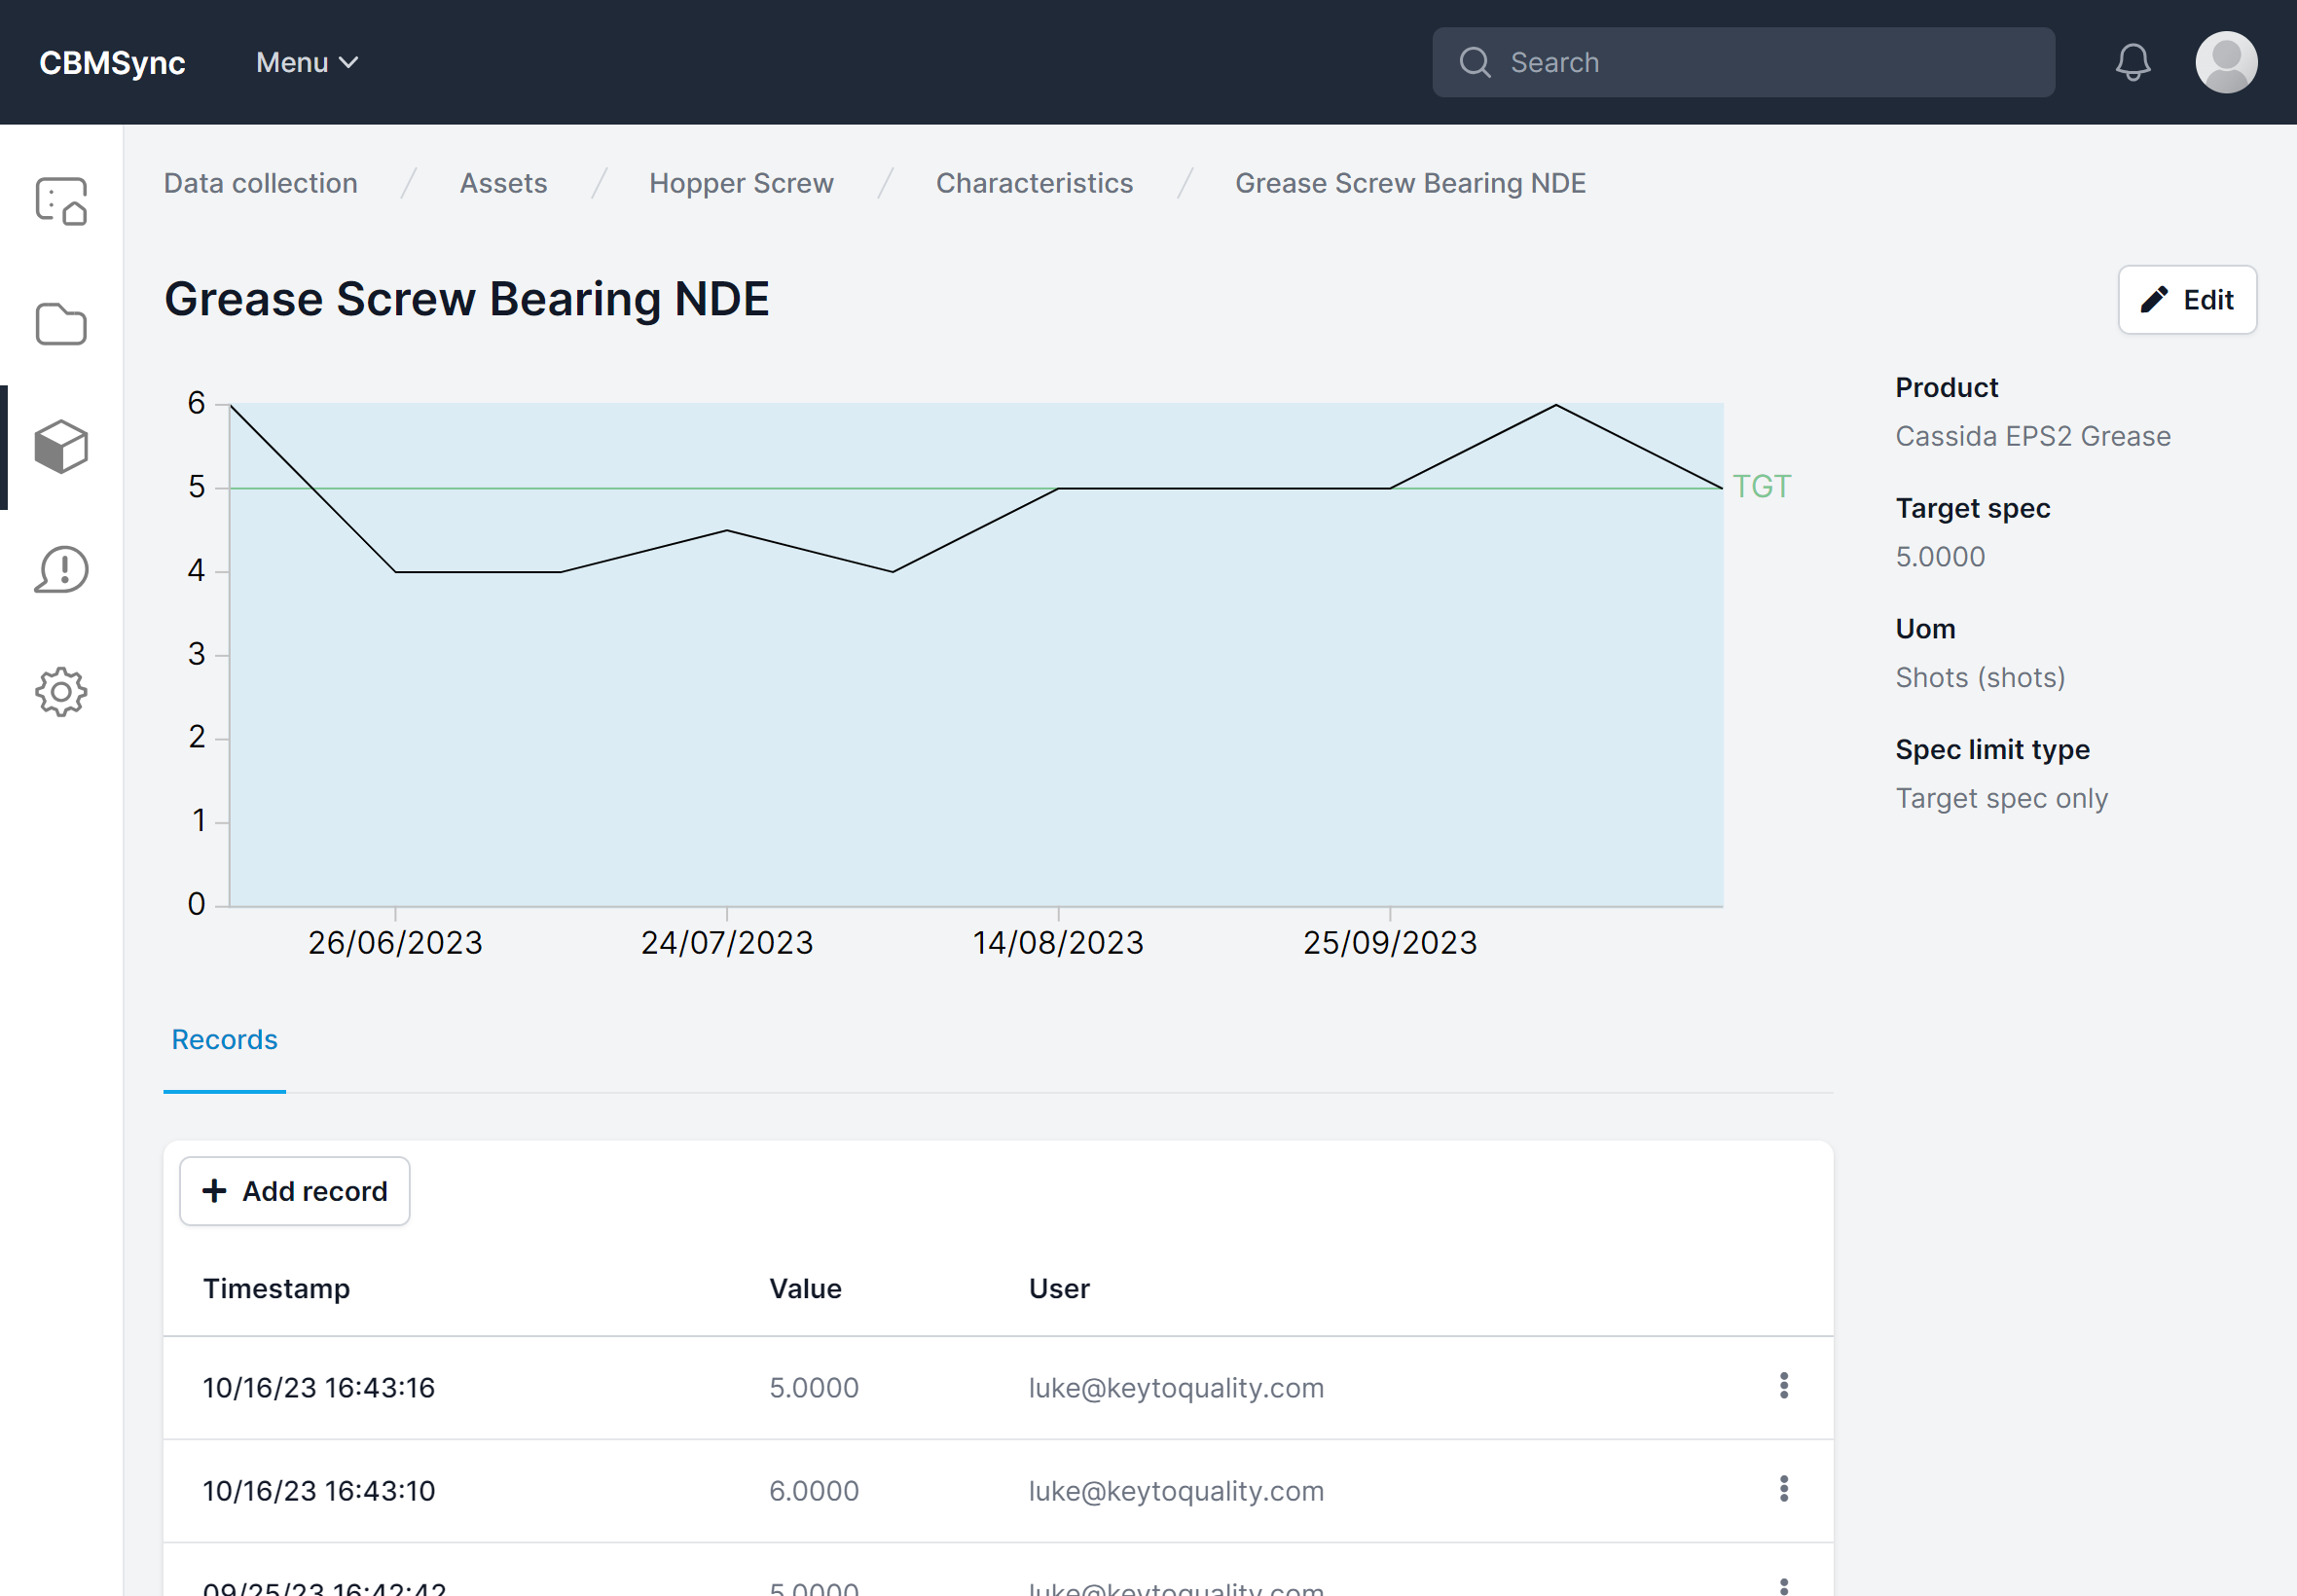Image resolution: width=2297 pixels, height=1596 pixels.
Task: Click the Target spec 5.0000 value
Action: [x=1940, y=556]
